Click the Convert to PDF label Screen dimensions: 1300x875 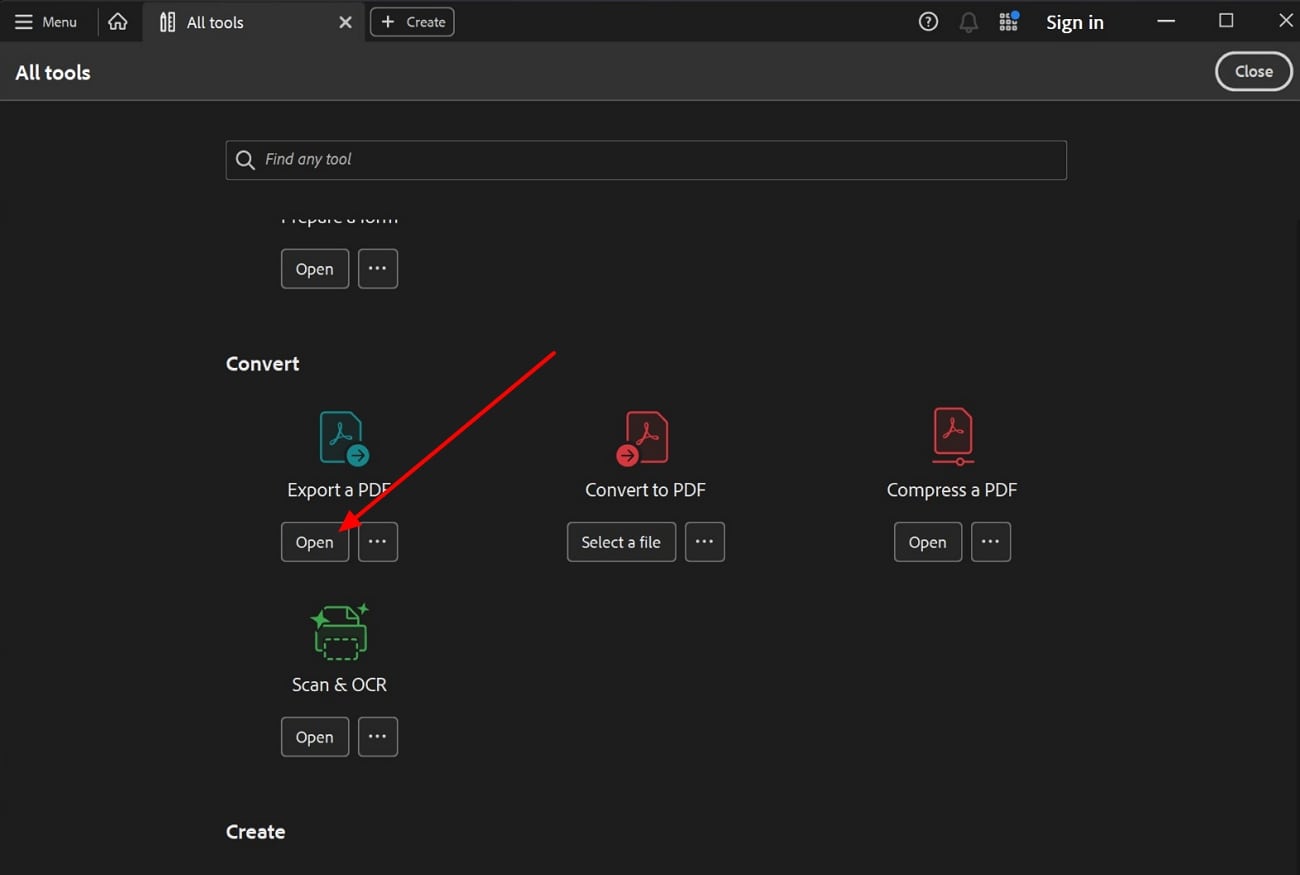(645, 490)
